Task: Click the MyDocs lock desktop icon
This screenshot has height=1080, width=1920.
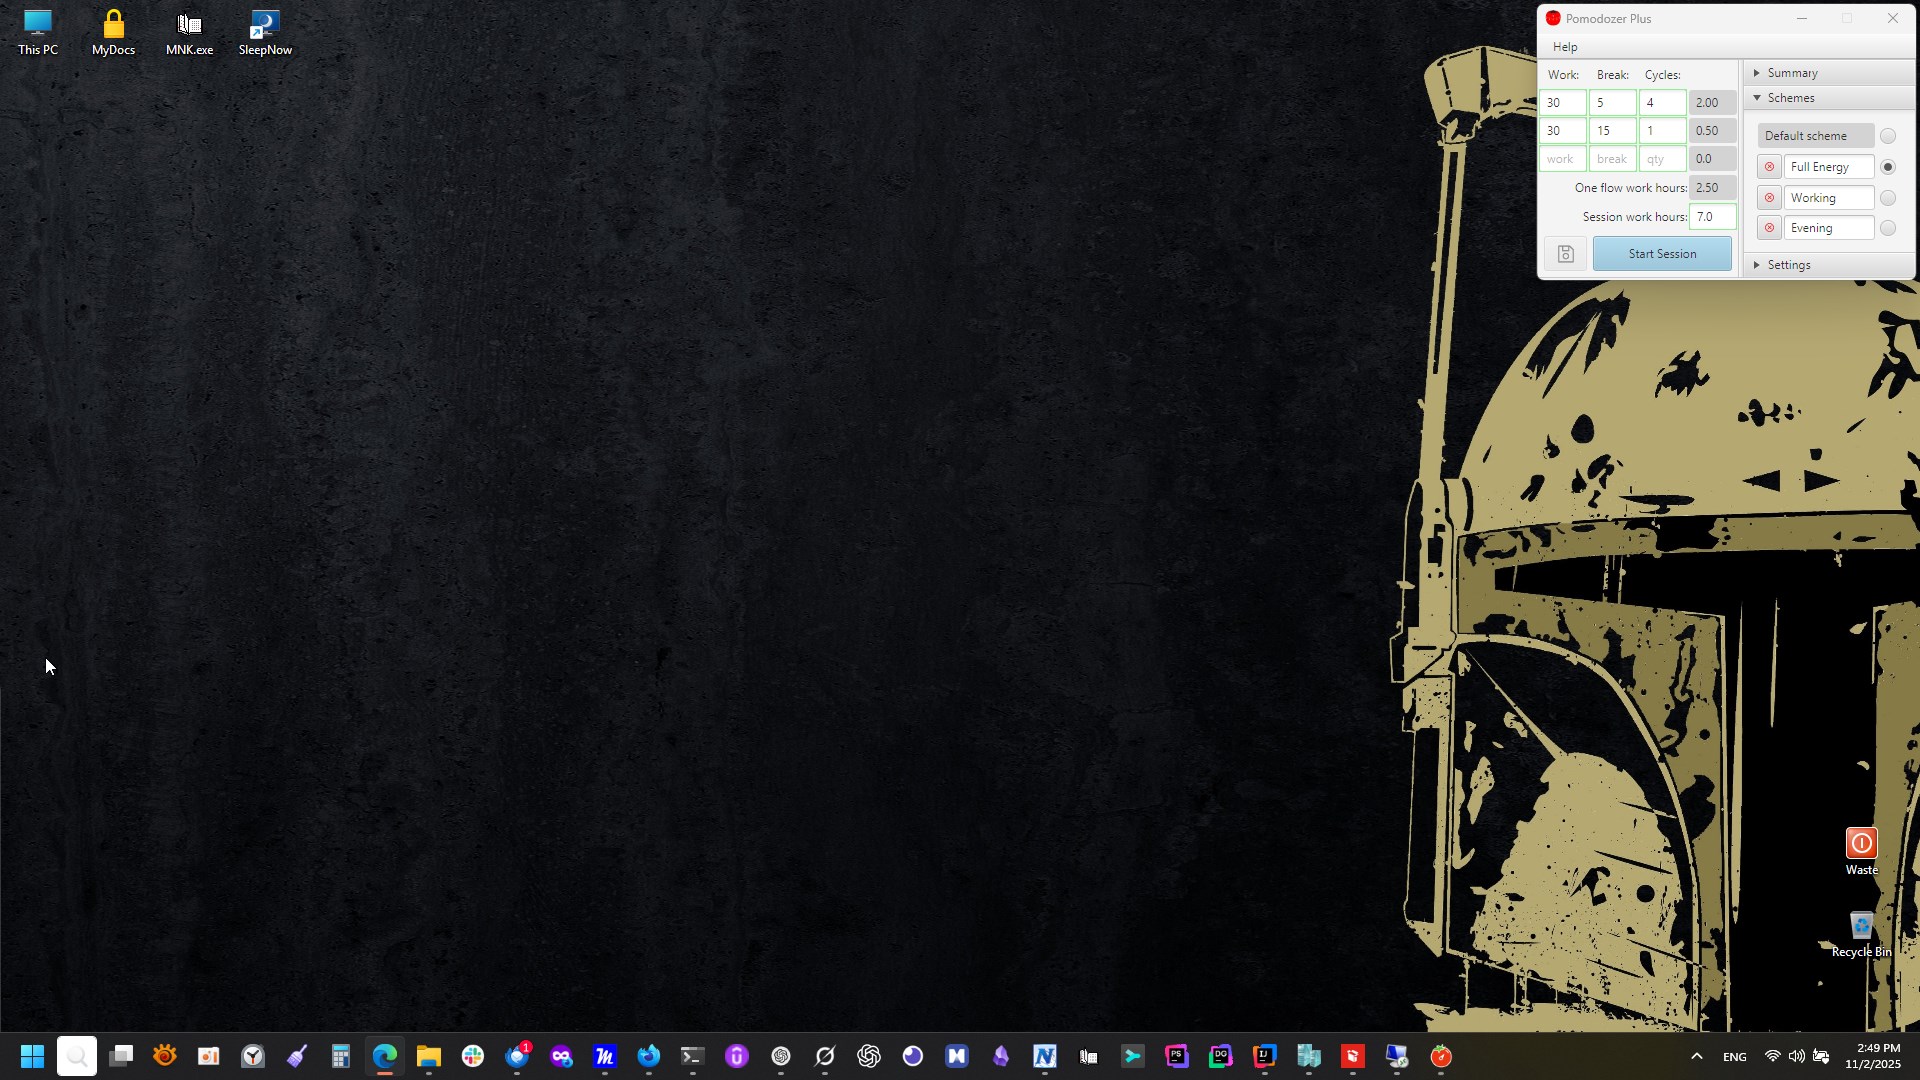Action: 113,24
